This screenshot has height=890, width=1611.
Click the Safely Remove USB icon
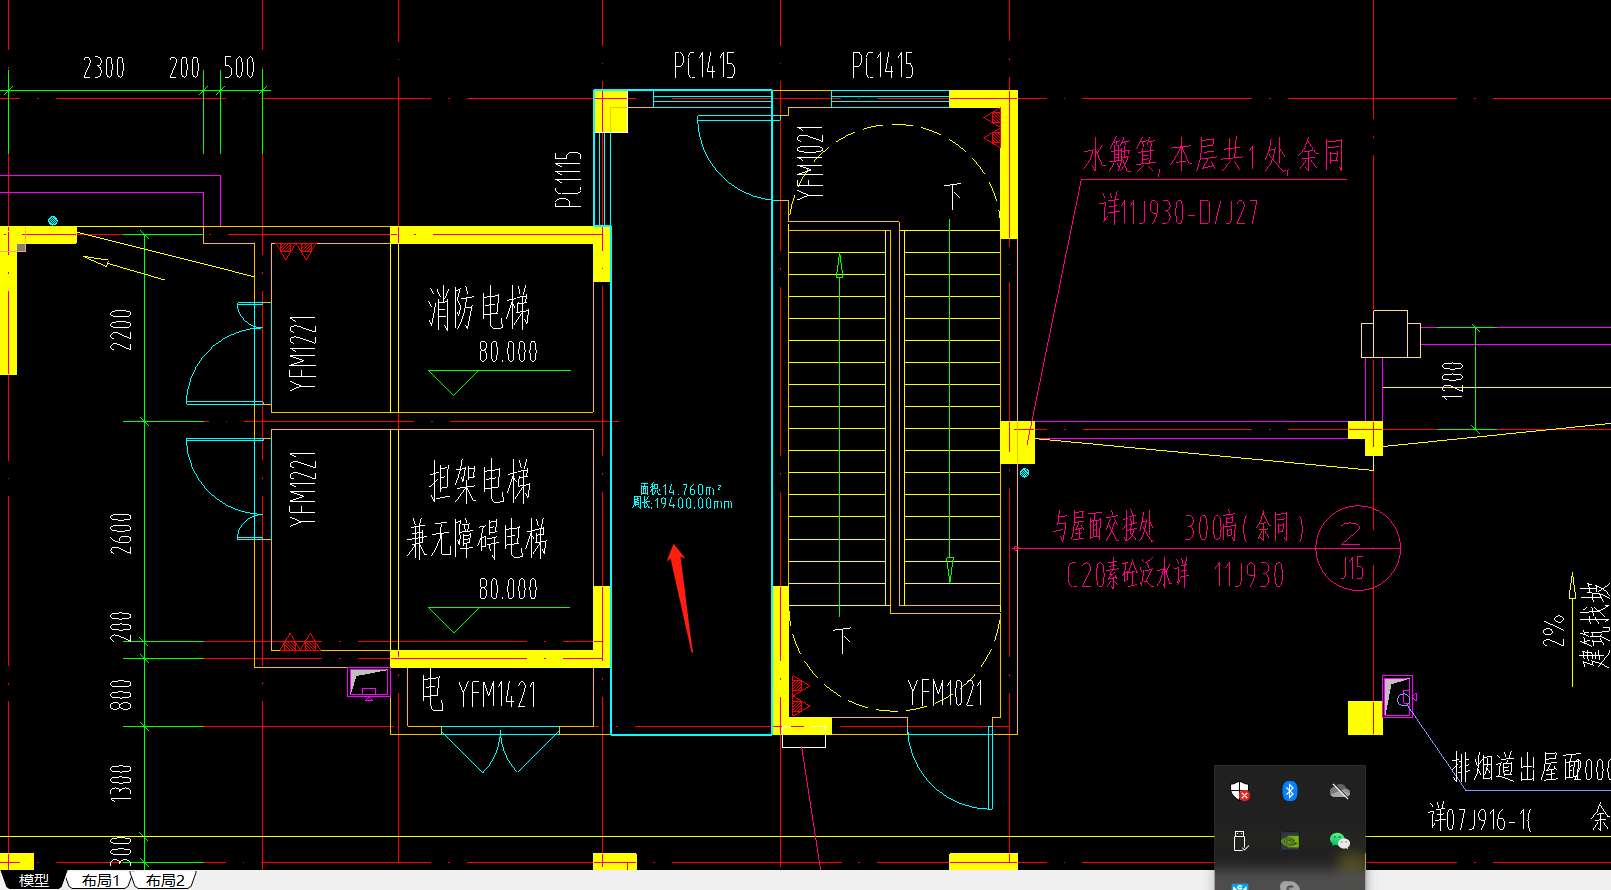1240,841
